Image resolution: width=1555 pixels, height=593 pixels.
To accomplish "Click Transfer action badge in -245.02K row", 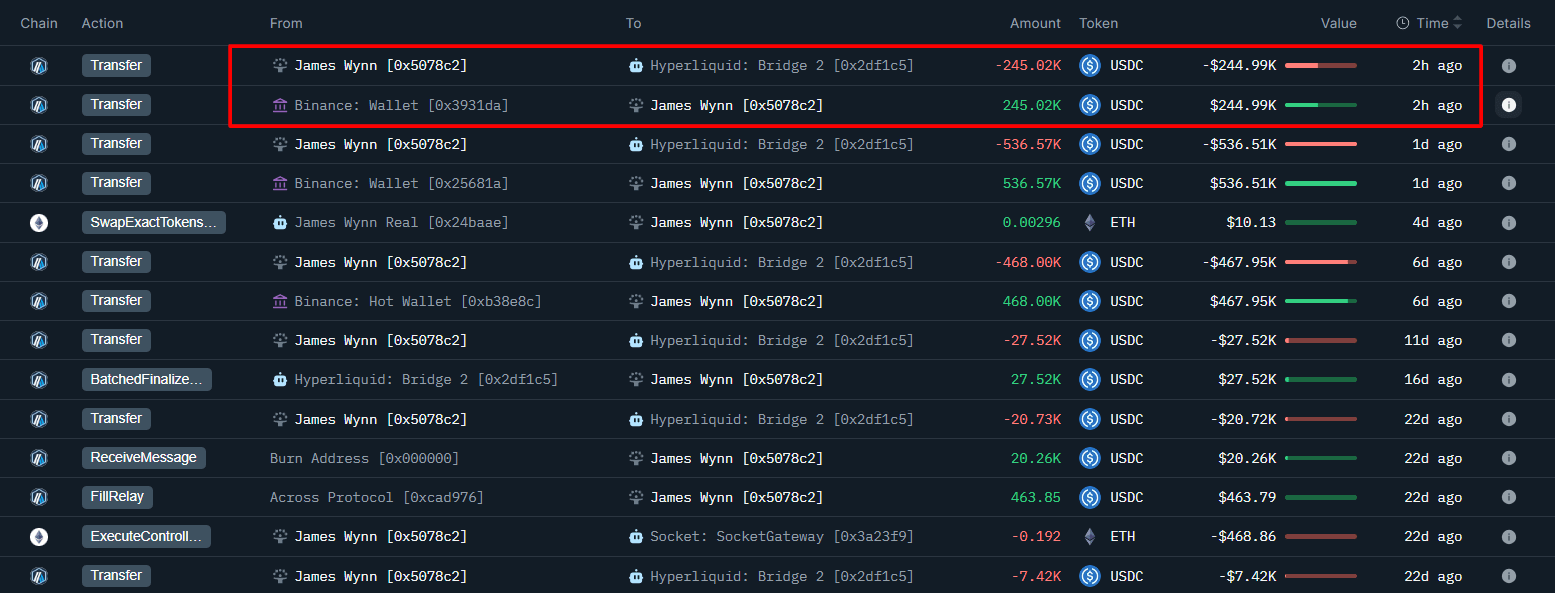I will click(x=116, y=66).
